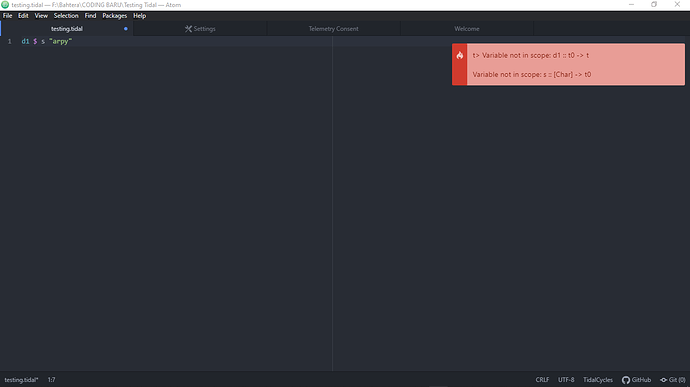Open the Packages menu

(114, 16)
